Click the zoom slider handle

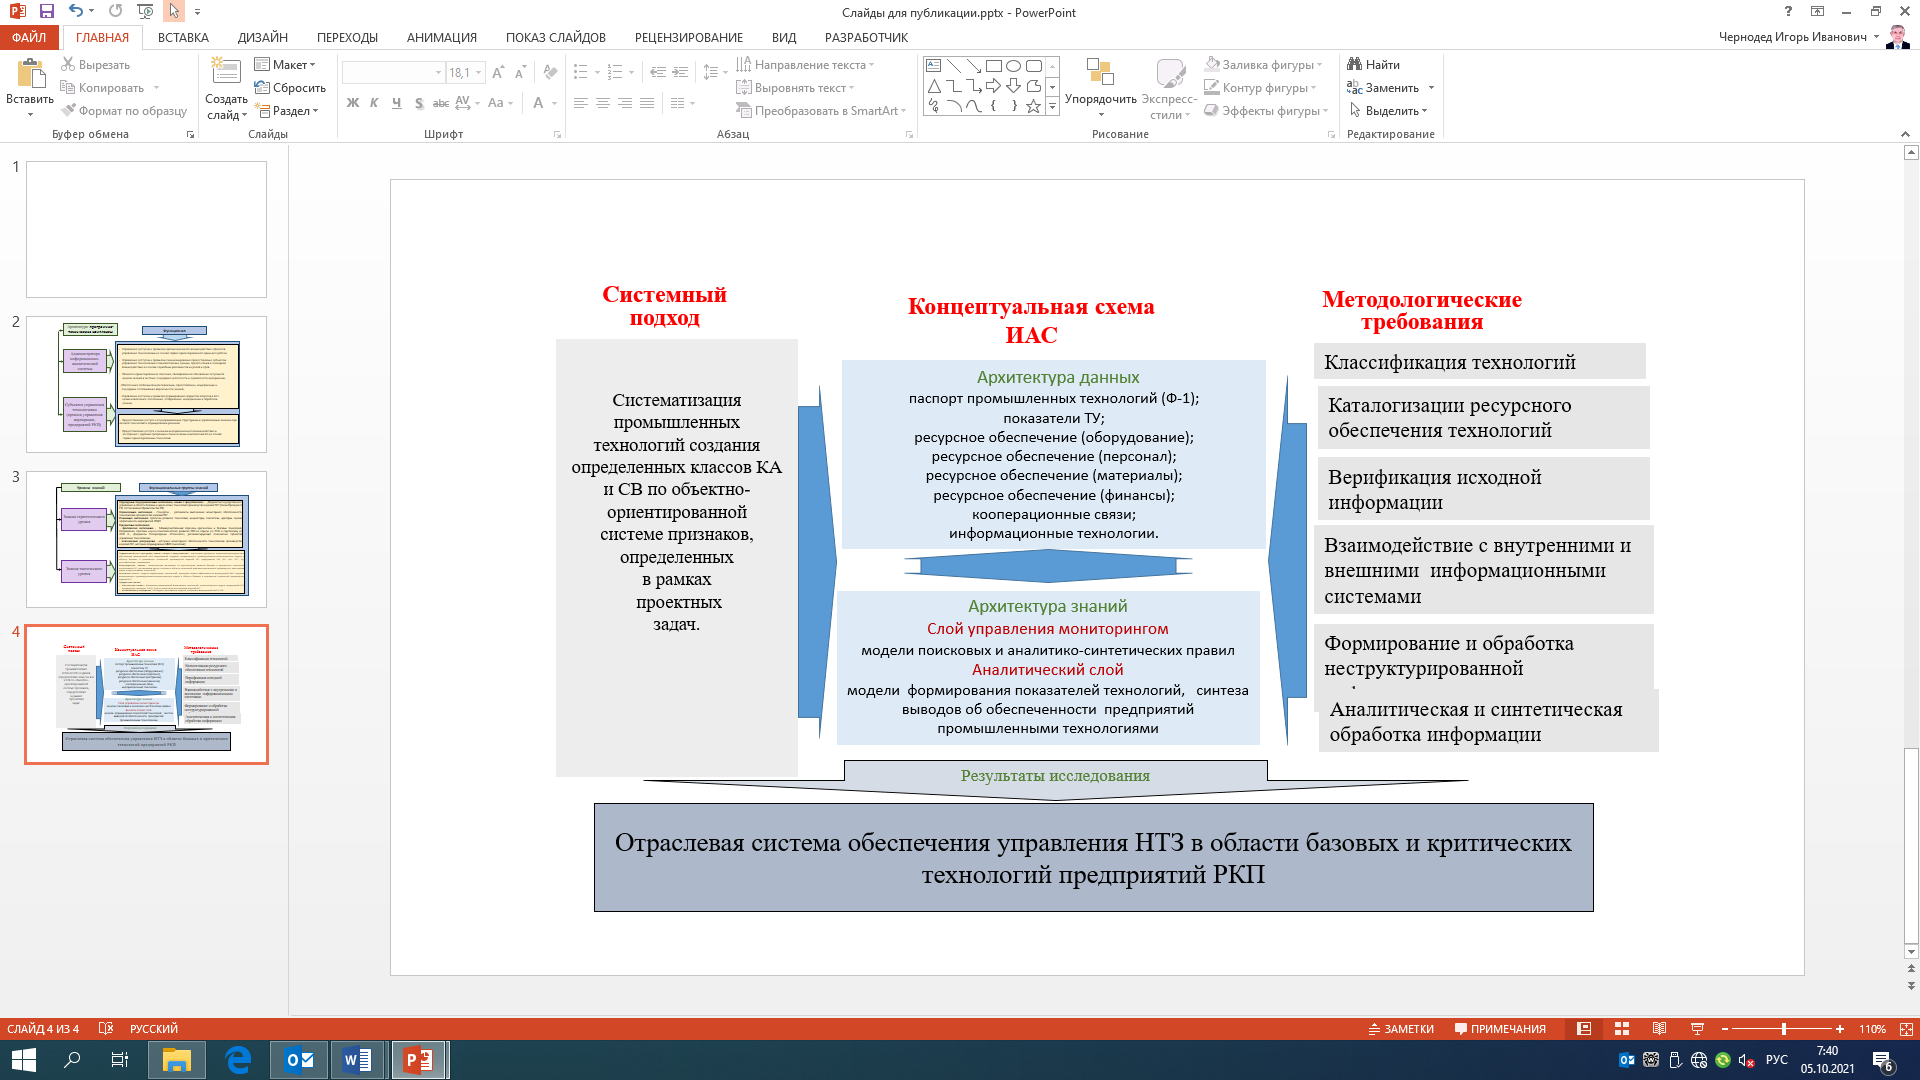(x=1784, y=1029)
